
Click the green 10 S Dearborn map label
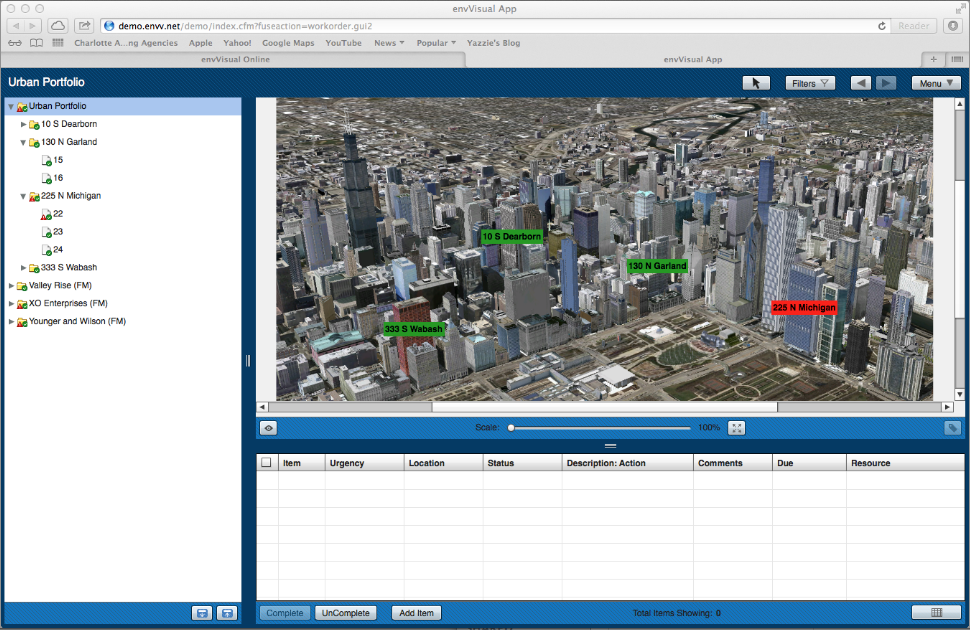[x=512, y=236]
